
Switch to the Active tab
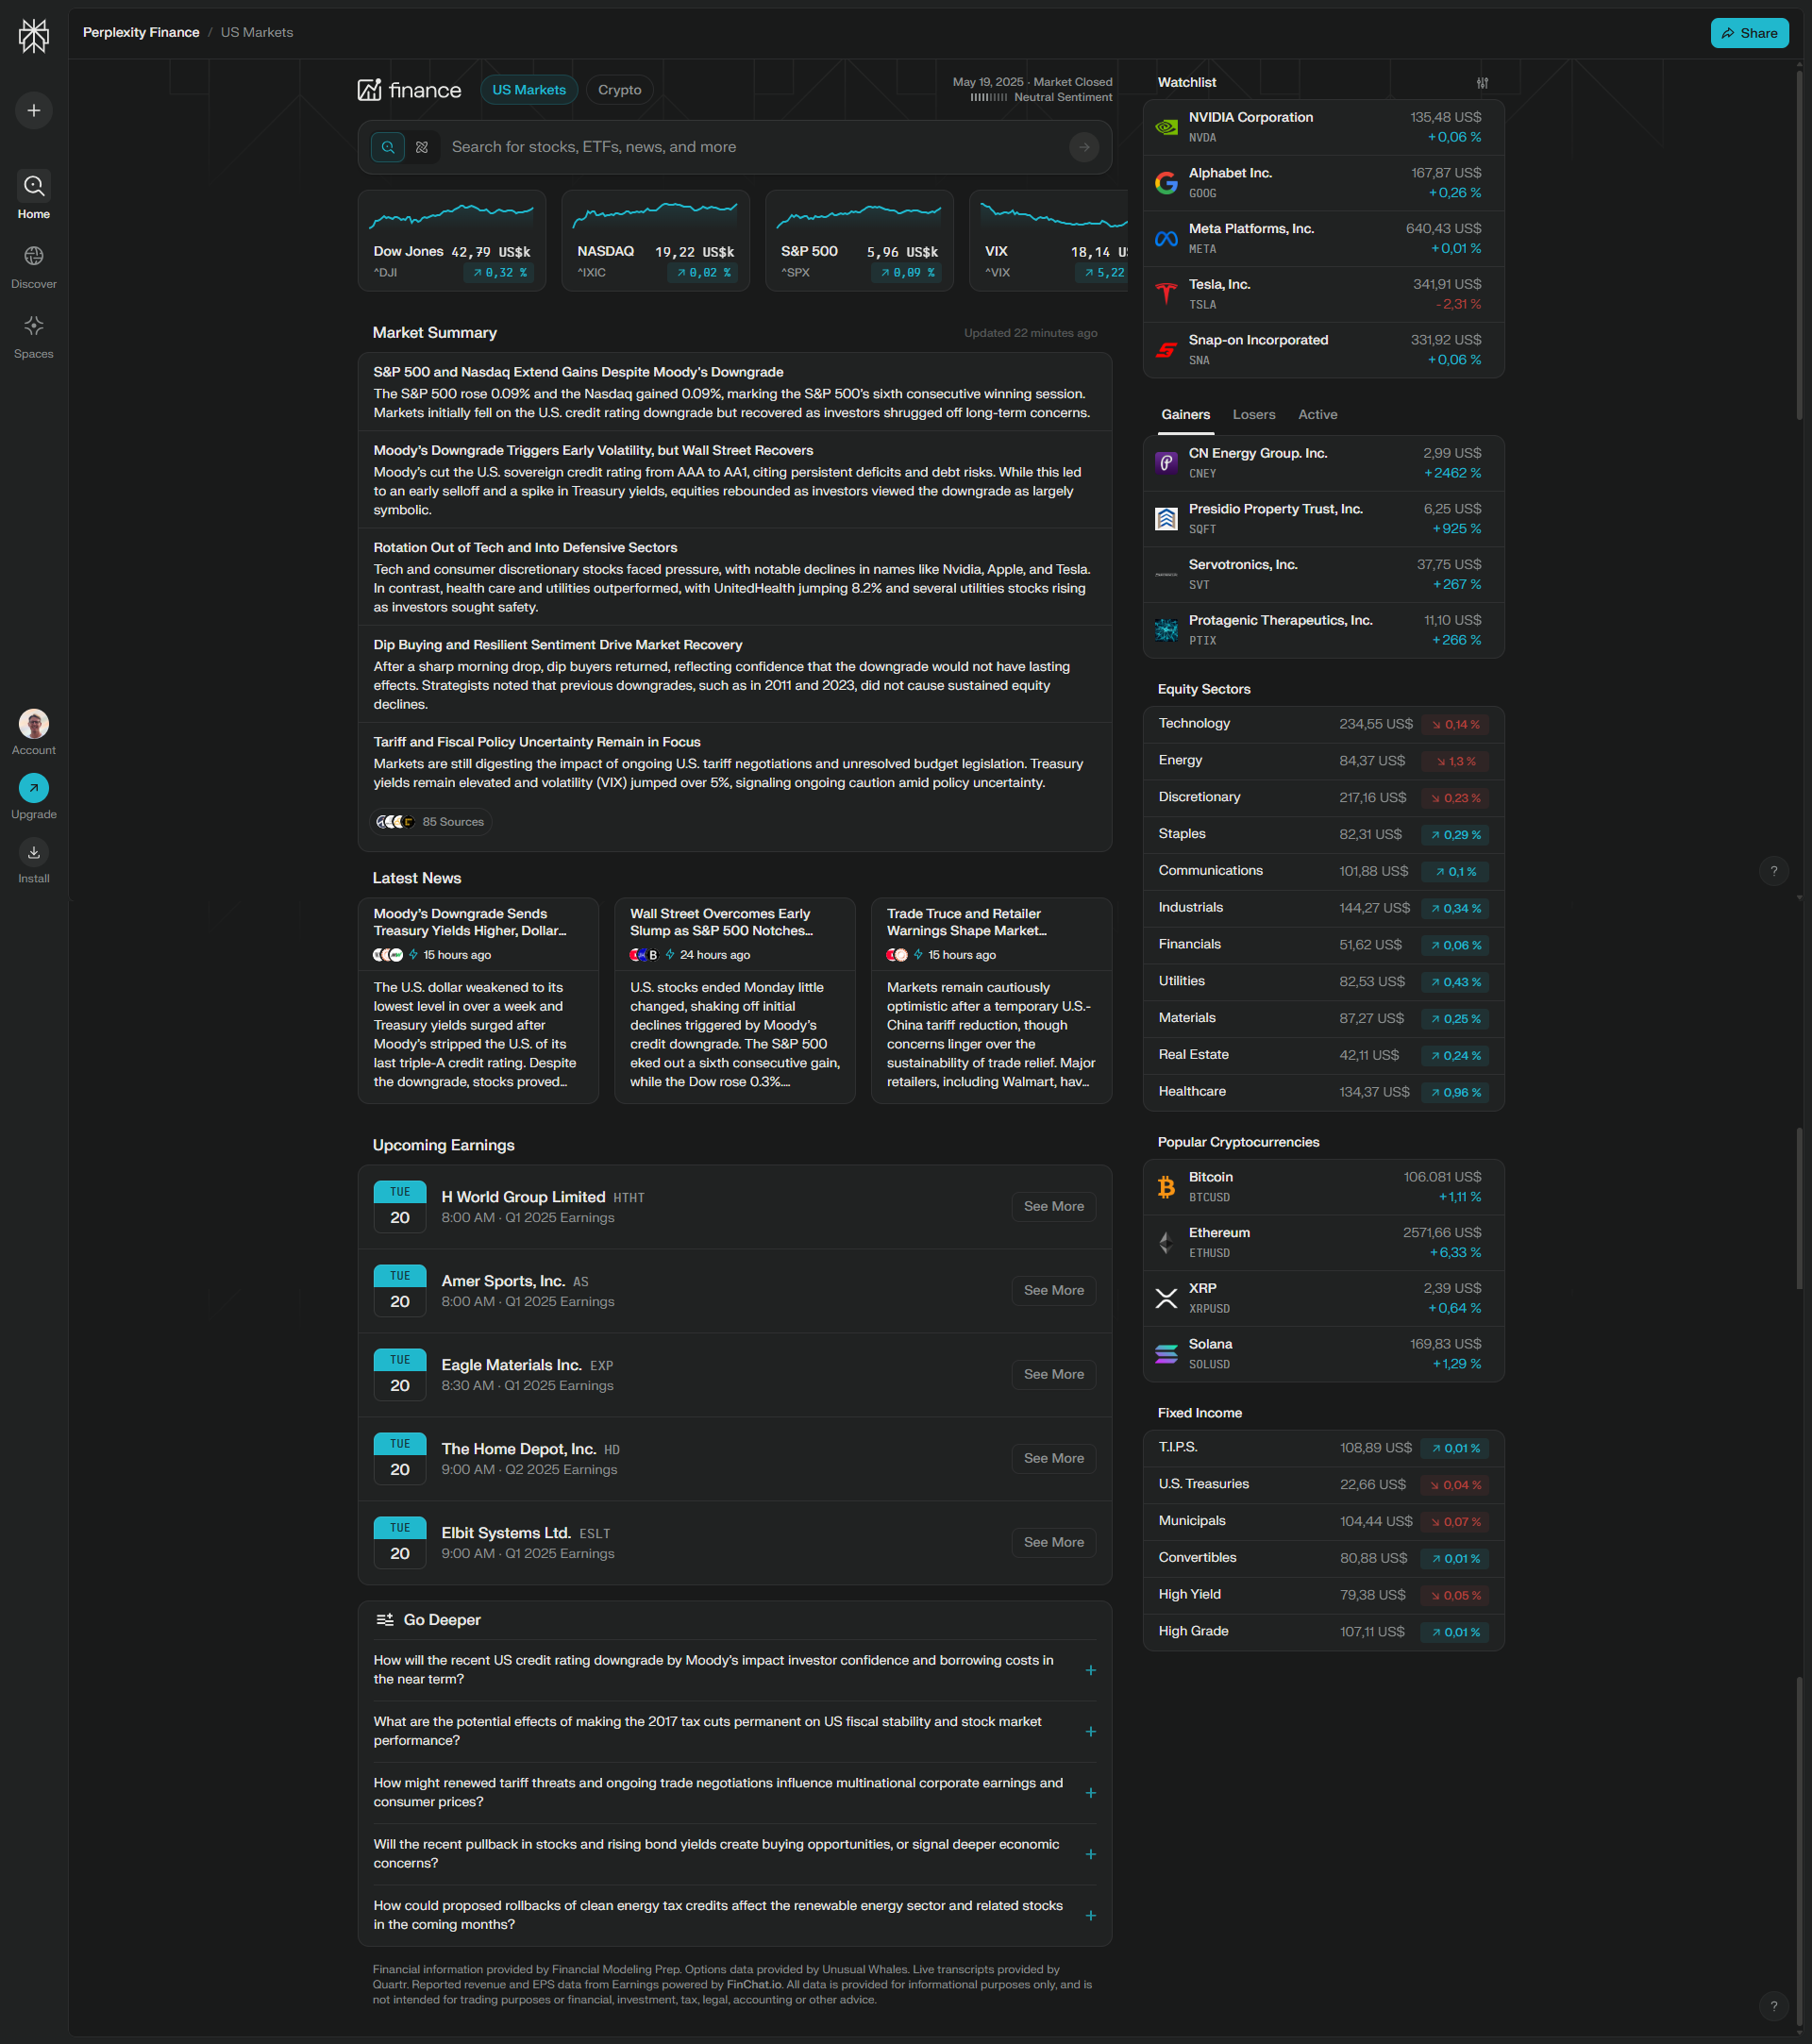(x=1317, y=414)
